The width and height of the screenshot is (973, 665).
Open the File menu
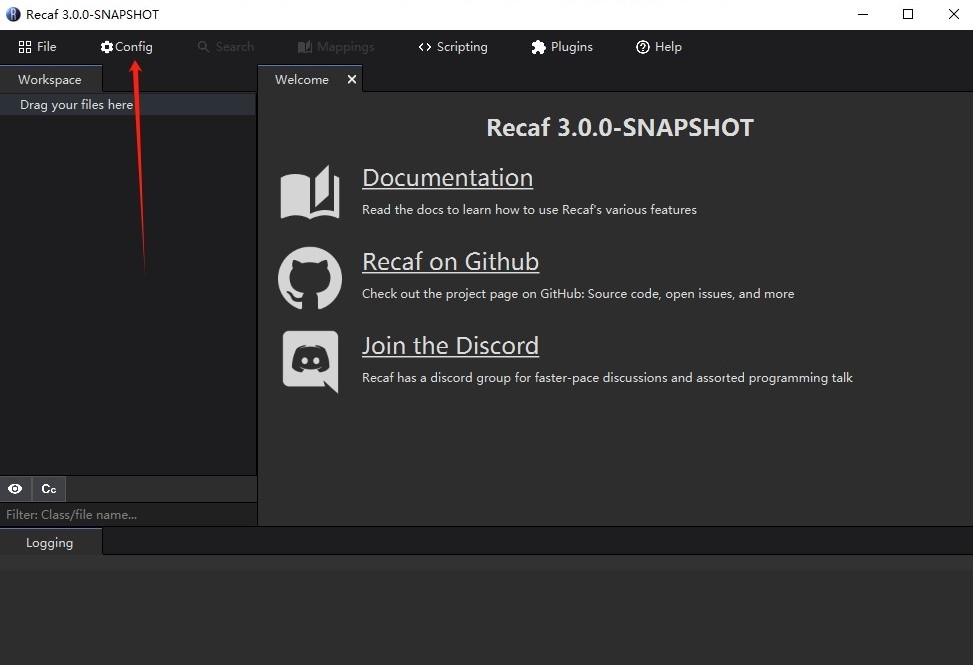[x=37, y=47]
